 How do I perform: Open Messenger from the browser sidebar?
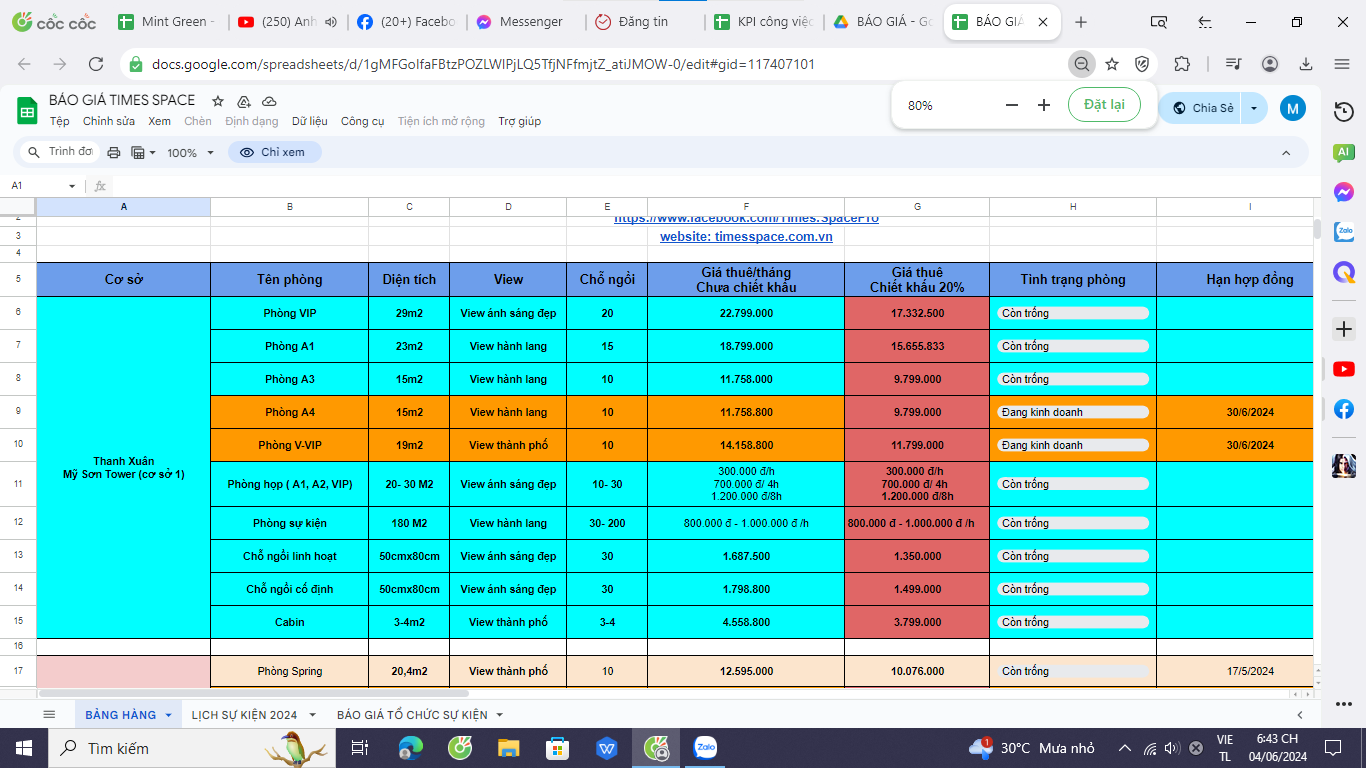(x=1343, y=192)
